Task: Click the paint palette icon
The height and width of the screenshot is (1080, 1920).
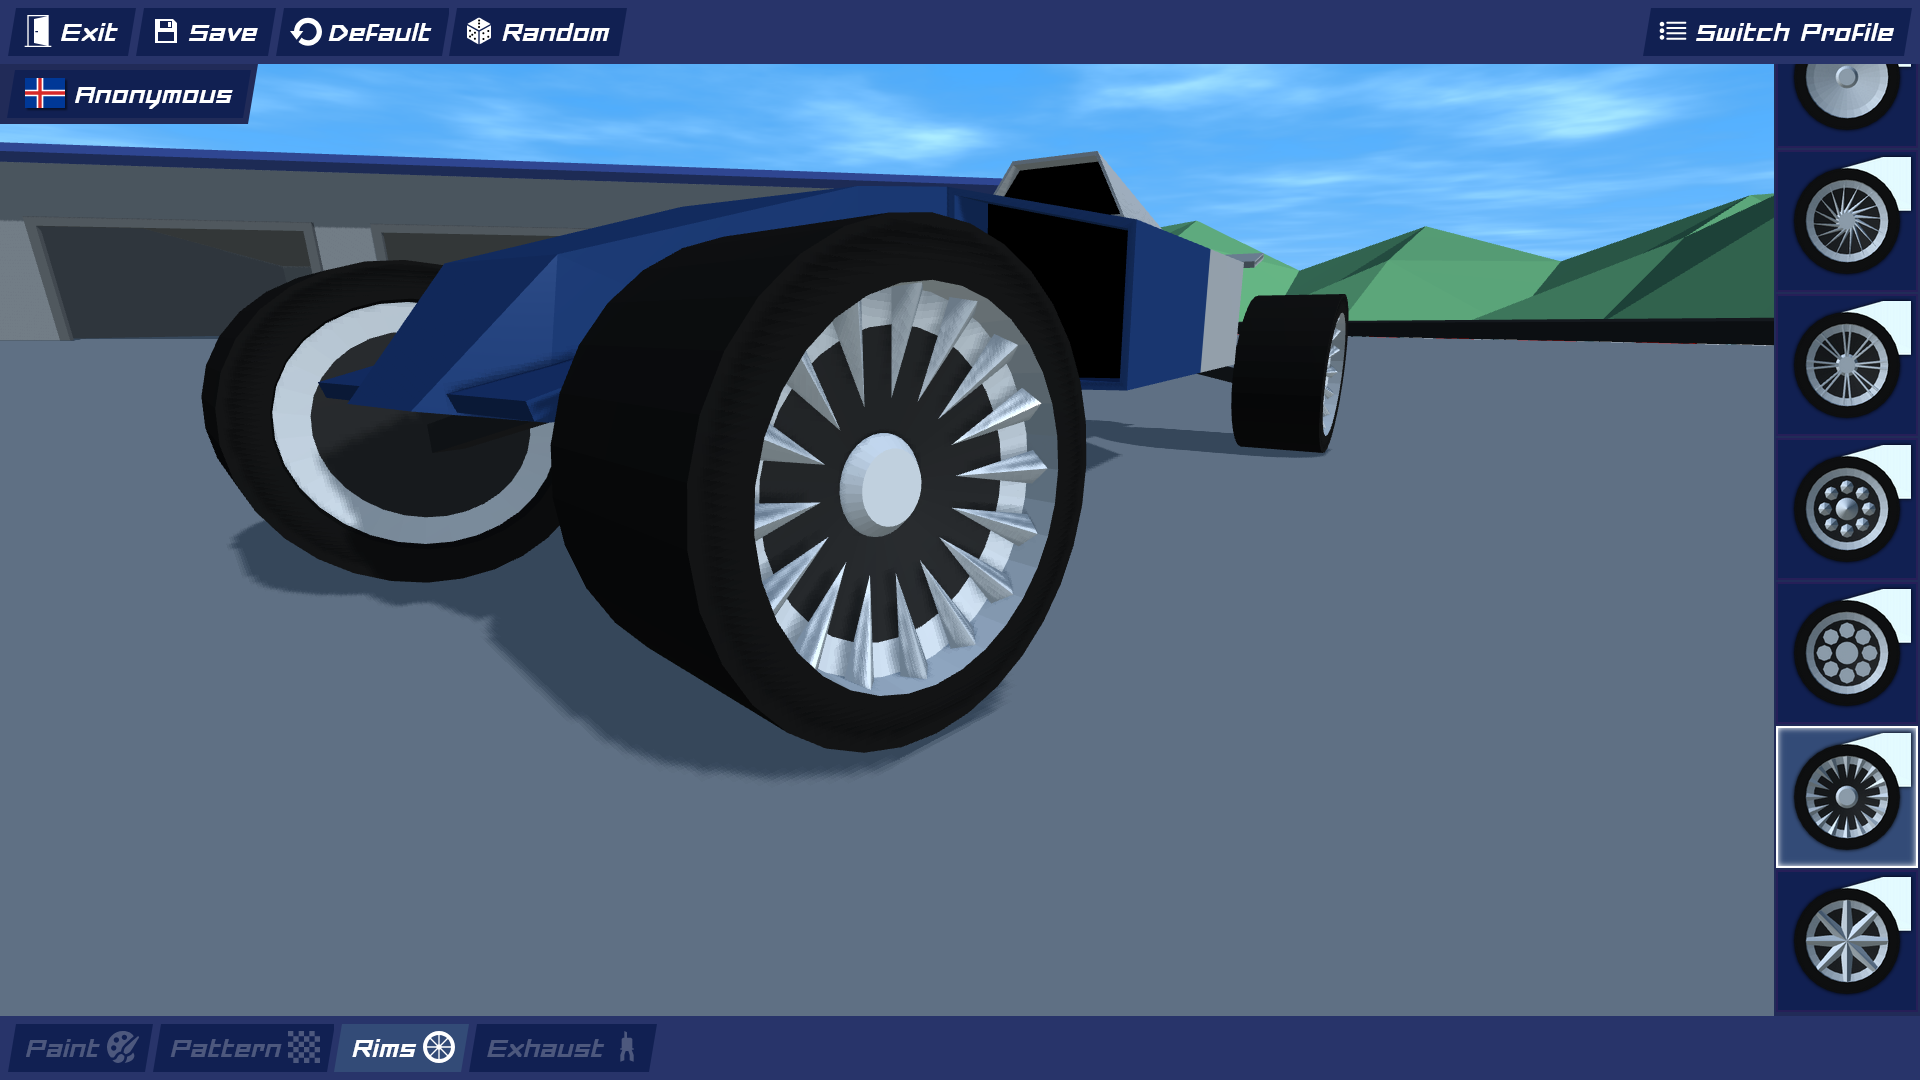Action: click(123, 1048)
